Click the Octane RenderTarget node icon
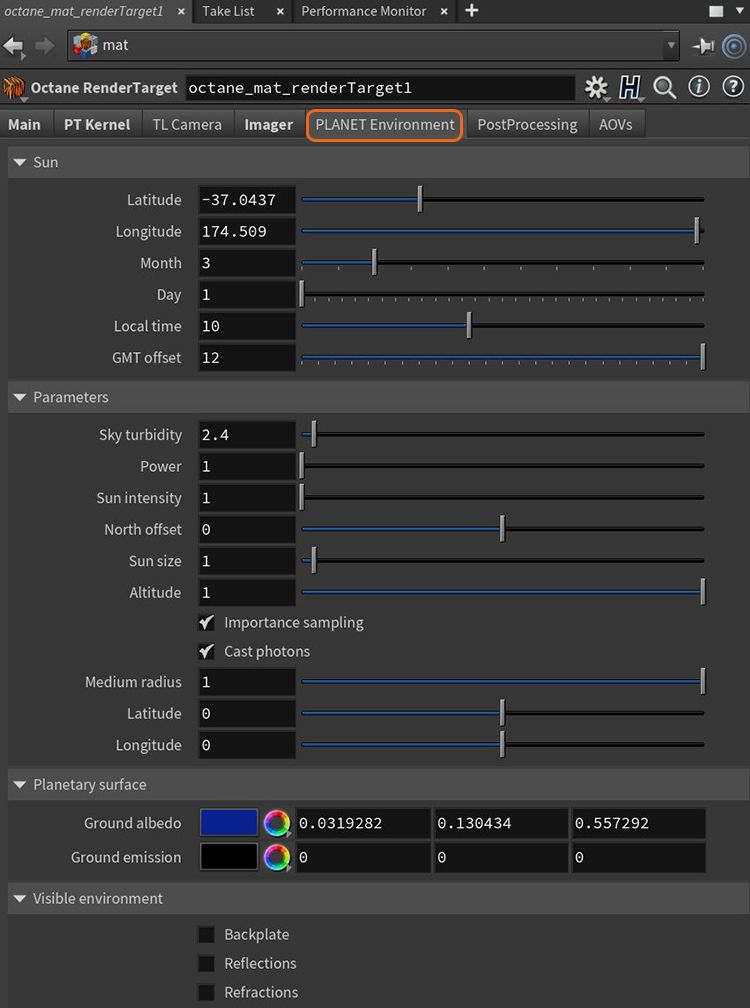750x1008 pixels. (x=14, y=88)
